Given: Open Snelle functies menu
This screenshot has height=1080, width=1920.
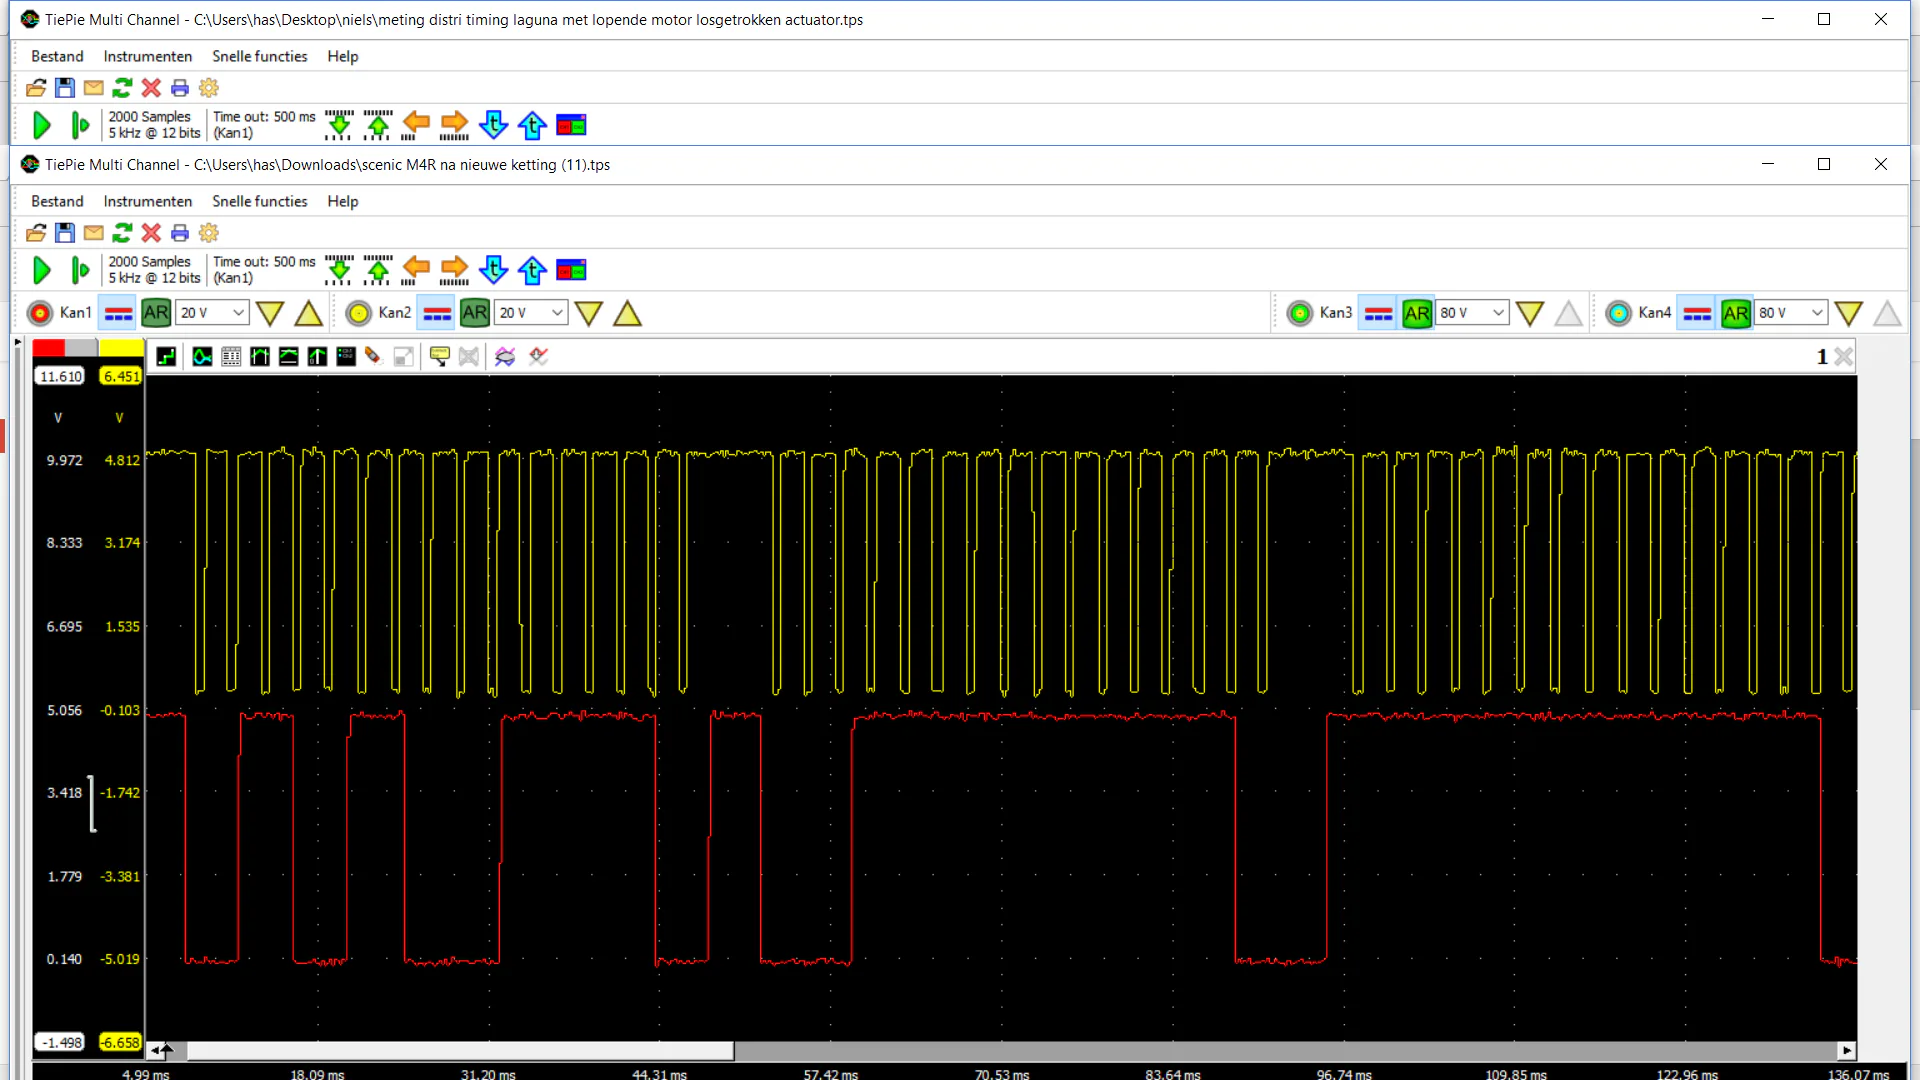Looking at the screenshot, I should click(259, 201).
